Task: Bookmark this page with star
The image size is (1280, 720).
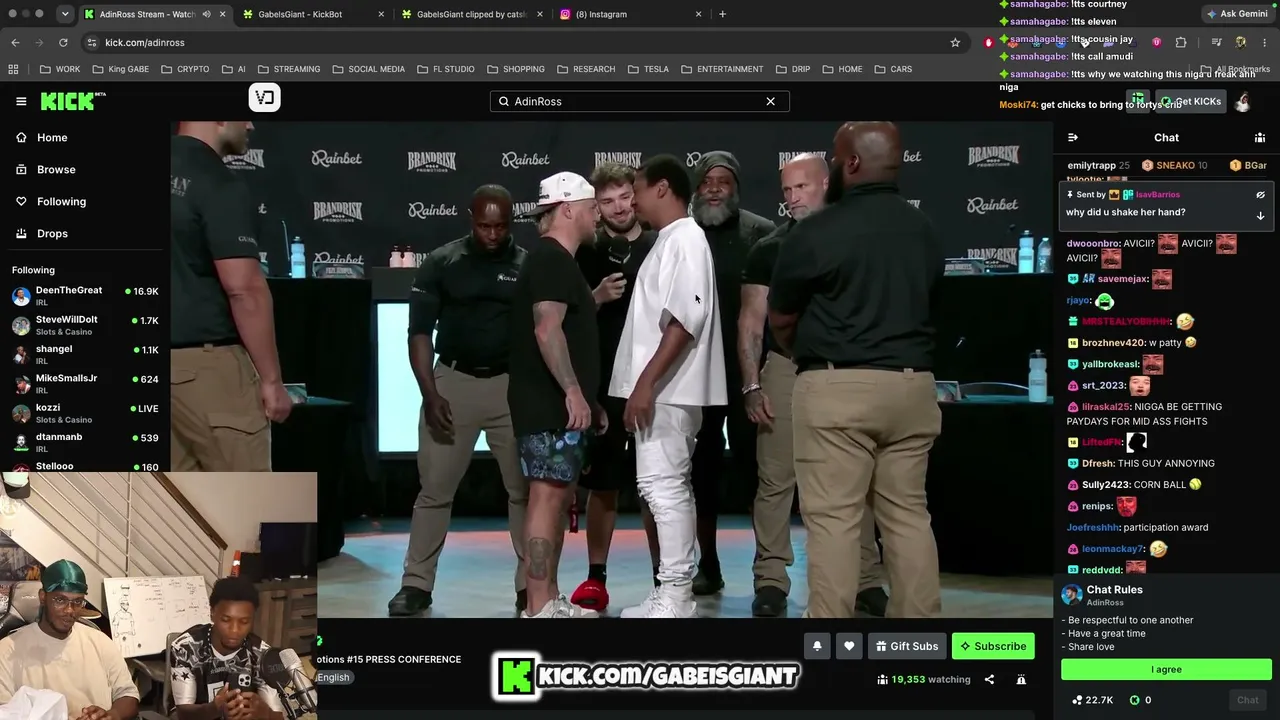Action: (x=955, y=42)
